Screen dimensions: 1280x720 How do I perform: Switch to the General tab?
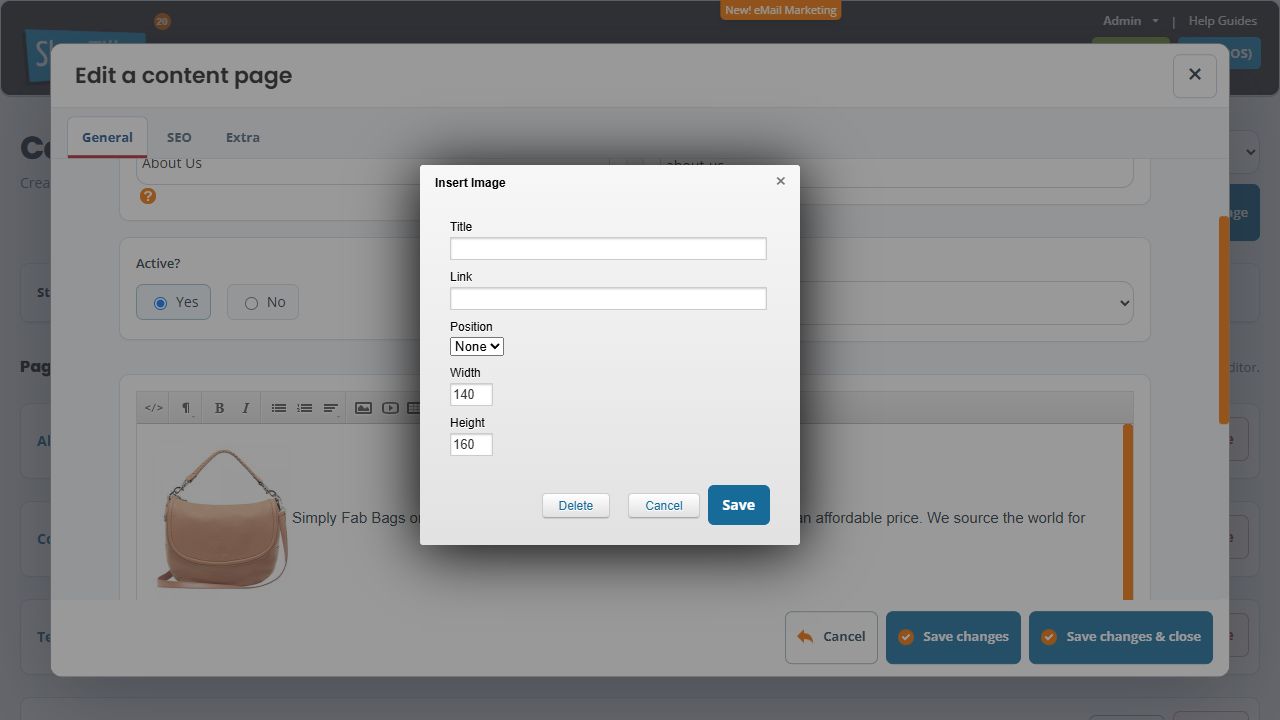[107, 137]
